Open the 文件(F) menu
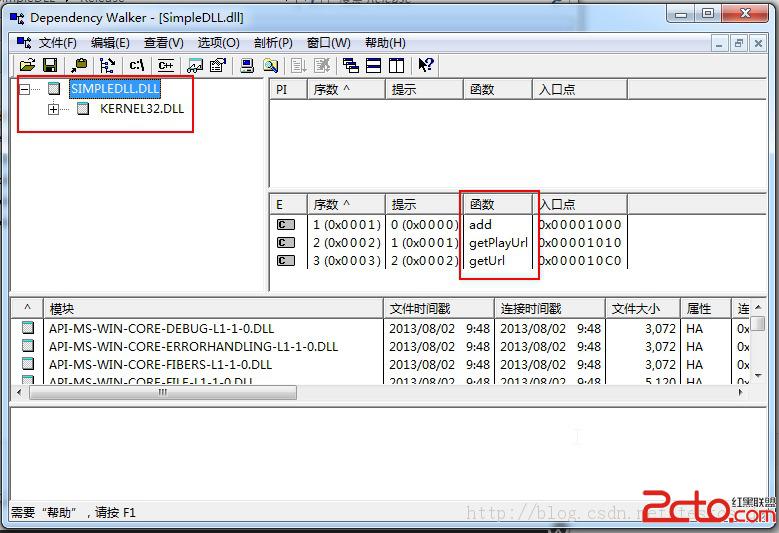779x533 pixels. click(x=58, y=43)
